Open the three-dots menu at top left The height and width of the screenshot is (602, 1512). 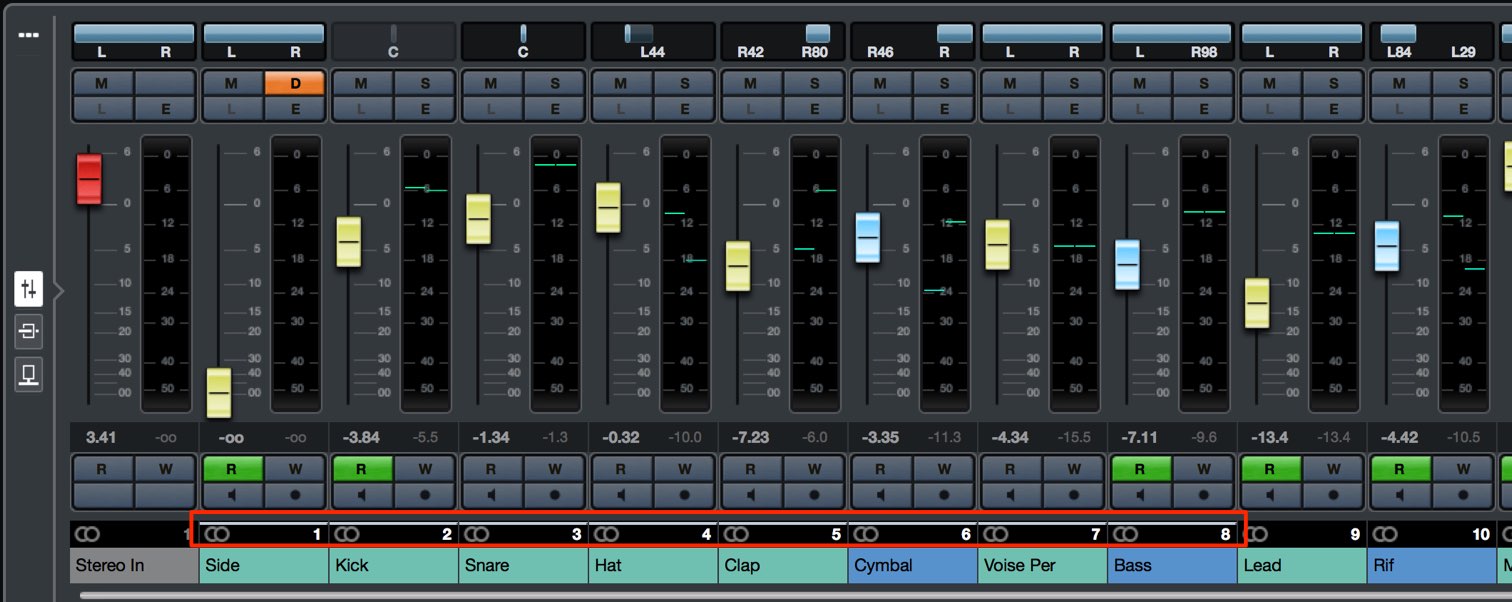point(28,35)
